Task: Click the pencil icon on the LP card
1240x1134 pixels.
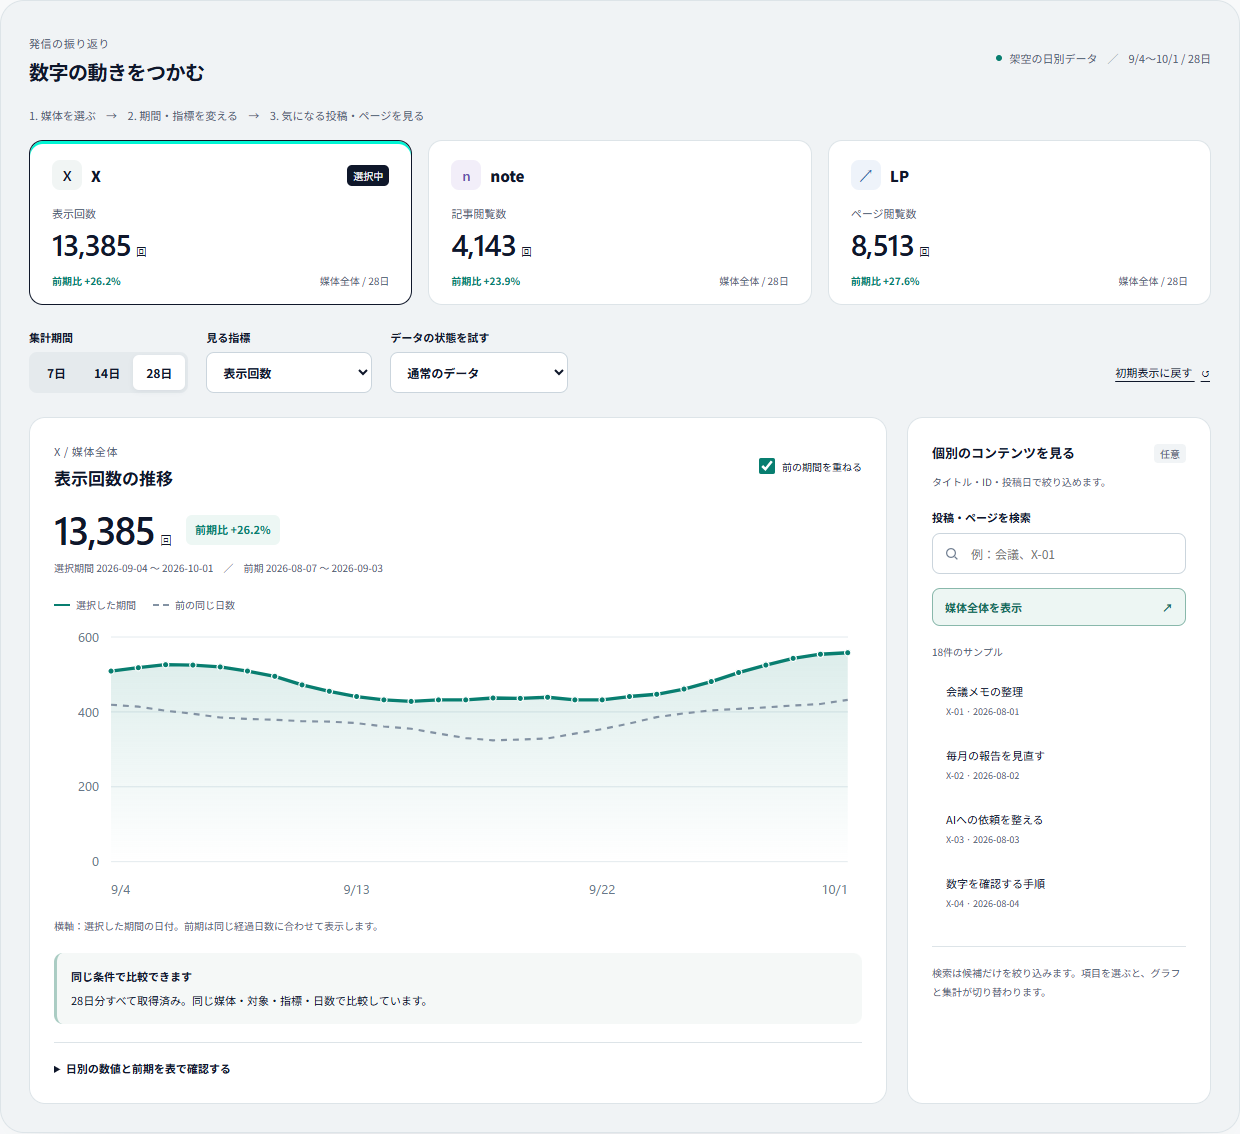Action: (866, 176)
